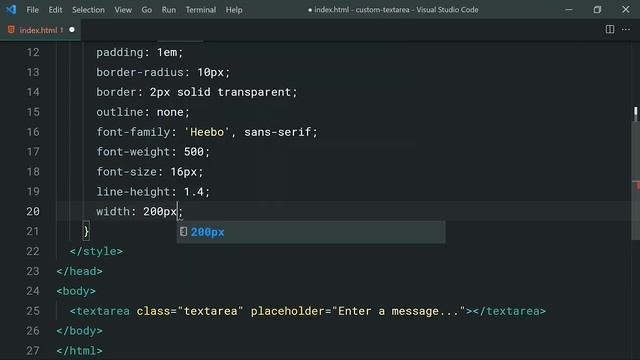640x360 pixels.
Task: Click the 'font-weight: 500;' line
Action: (153, 152)
